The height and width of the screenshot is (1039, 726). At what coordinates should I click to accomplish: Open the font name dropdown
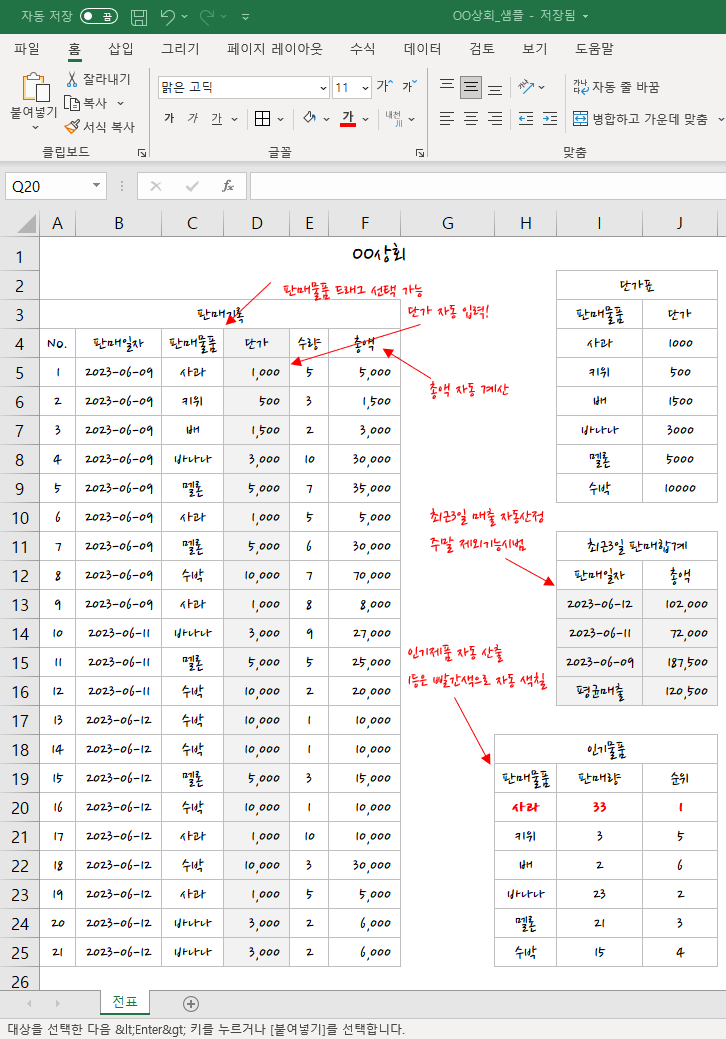(323, 87)
